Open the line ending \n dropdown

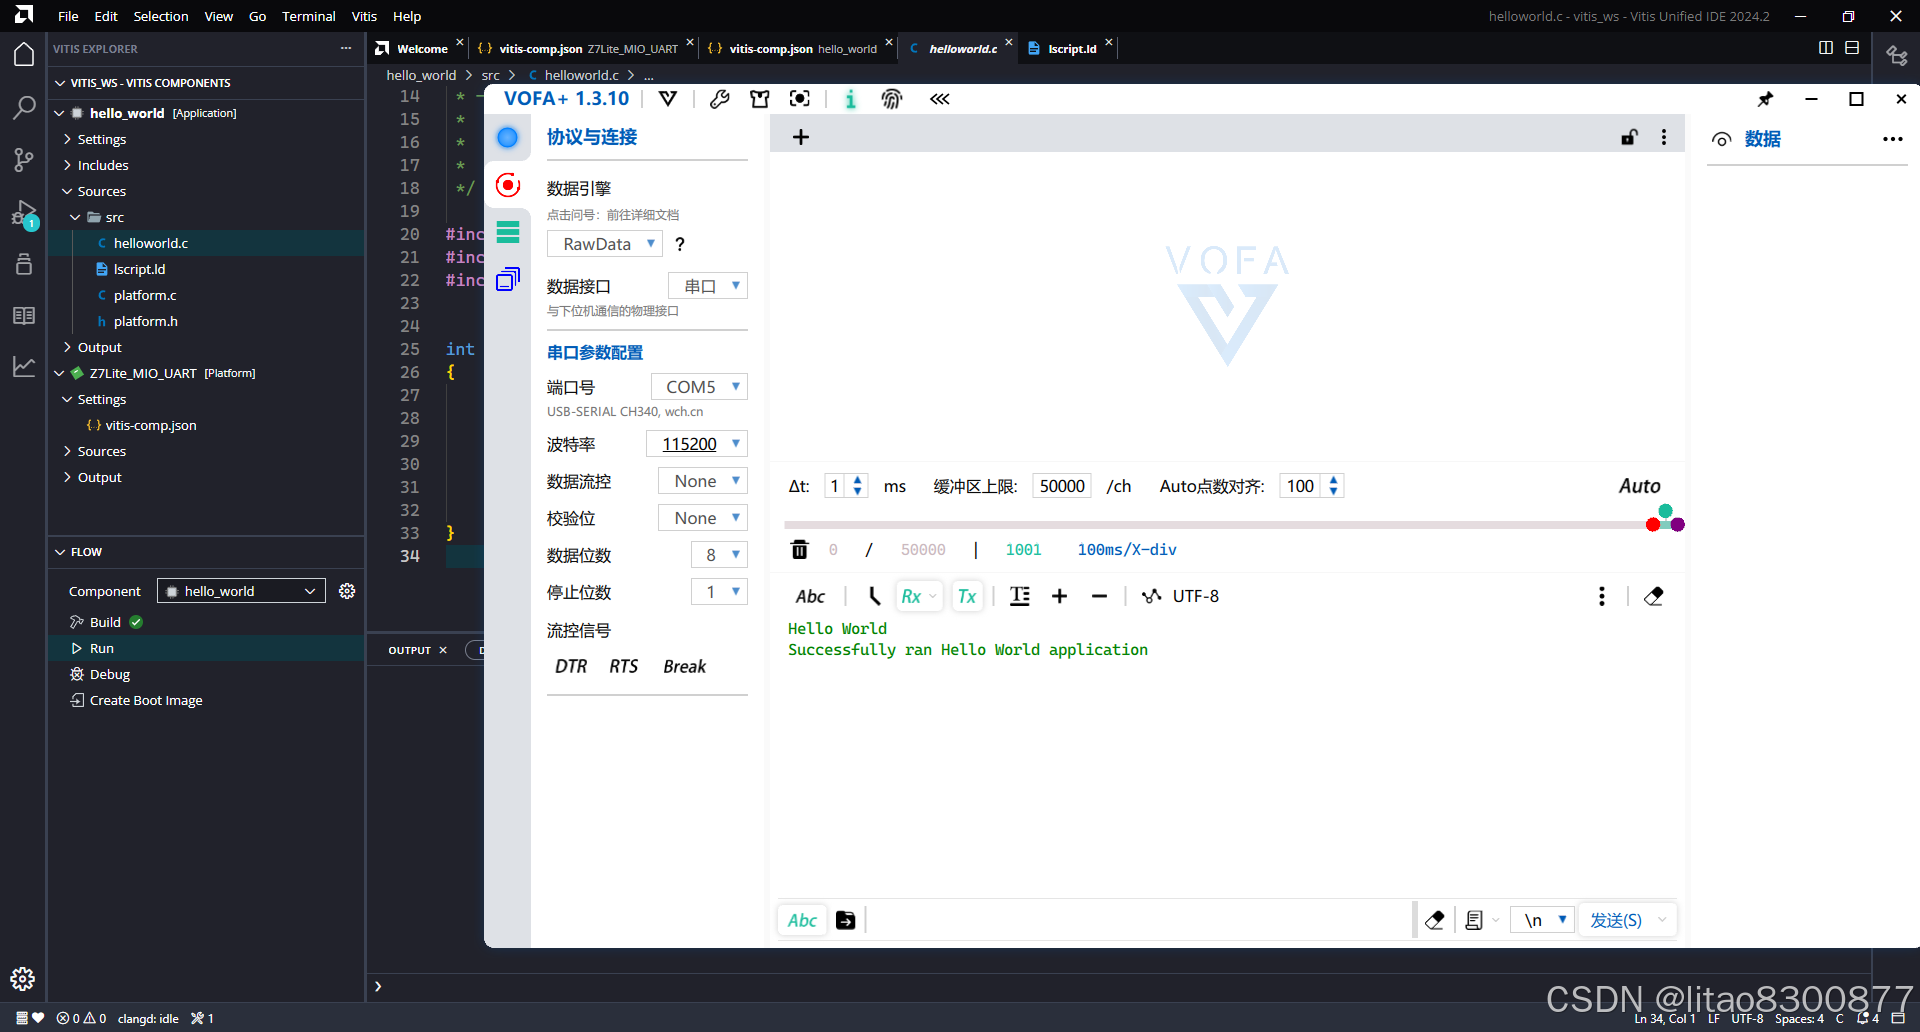pos(1543,920)
